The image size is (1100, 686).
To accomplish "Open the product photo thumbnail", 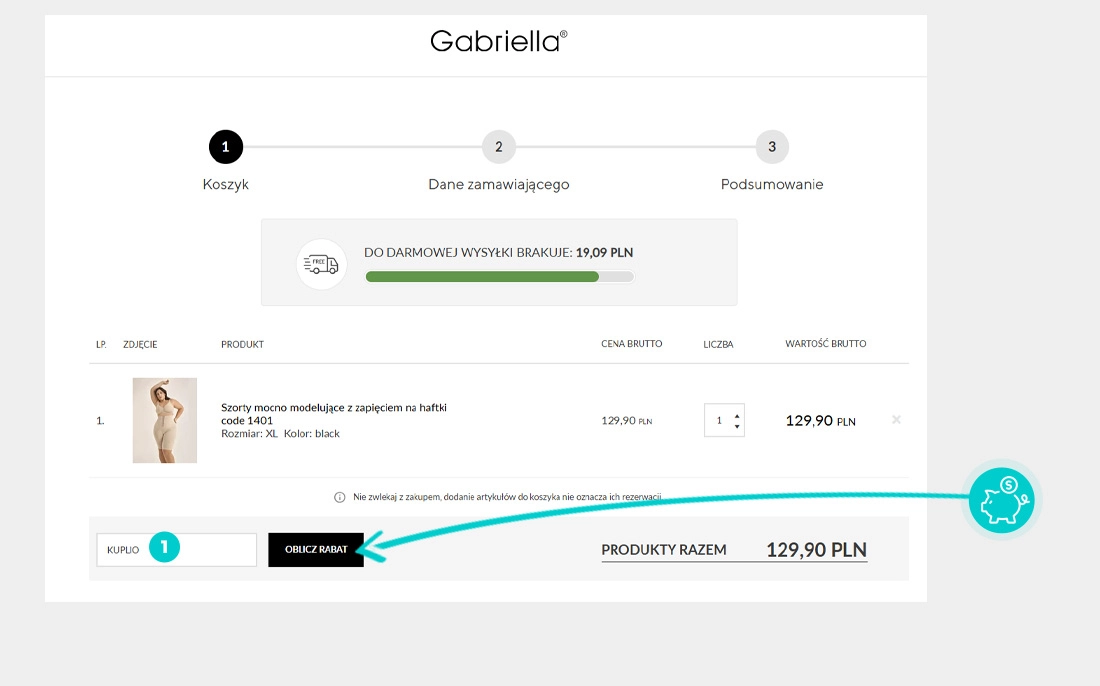I will coord(165,420).
